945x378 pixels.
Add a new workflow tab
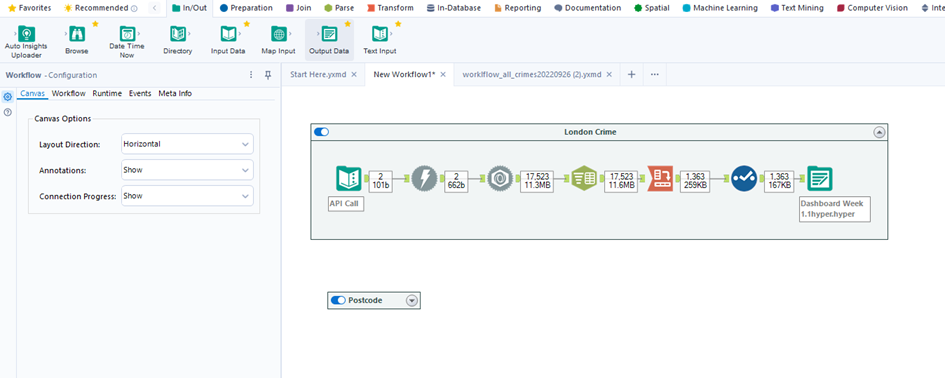pyautogui.click(x=631, y=74)
